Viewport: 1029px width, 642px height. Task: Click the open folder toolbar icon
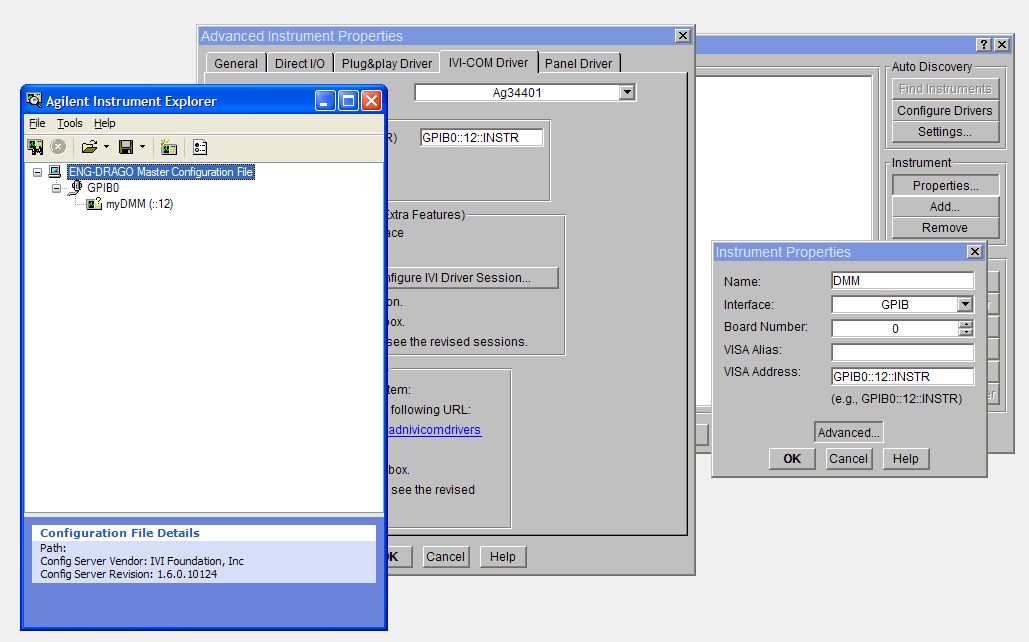pos(89,147)
